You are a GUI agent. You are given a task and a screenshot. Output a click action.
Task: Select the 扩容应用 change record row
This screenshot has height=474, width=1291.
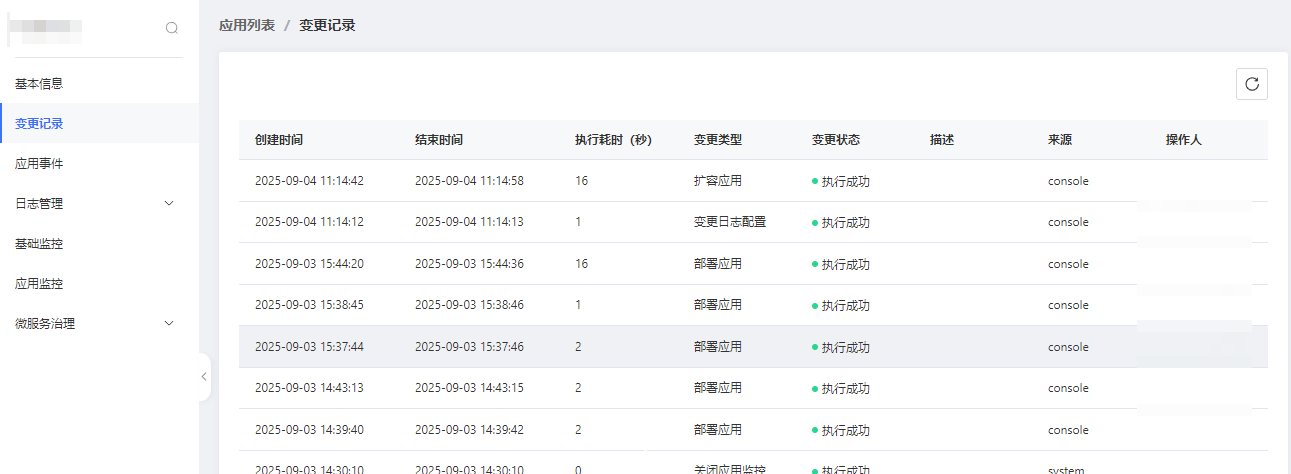(x=718, y=181)
